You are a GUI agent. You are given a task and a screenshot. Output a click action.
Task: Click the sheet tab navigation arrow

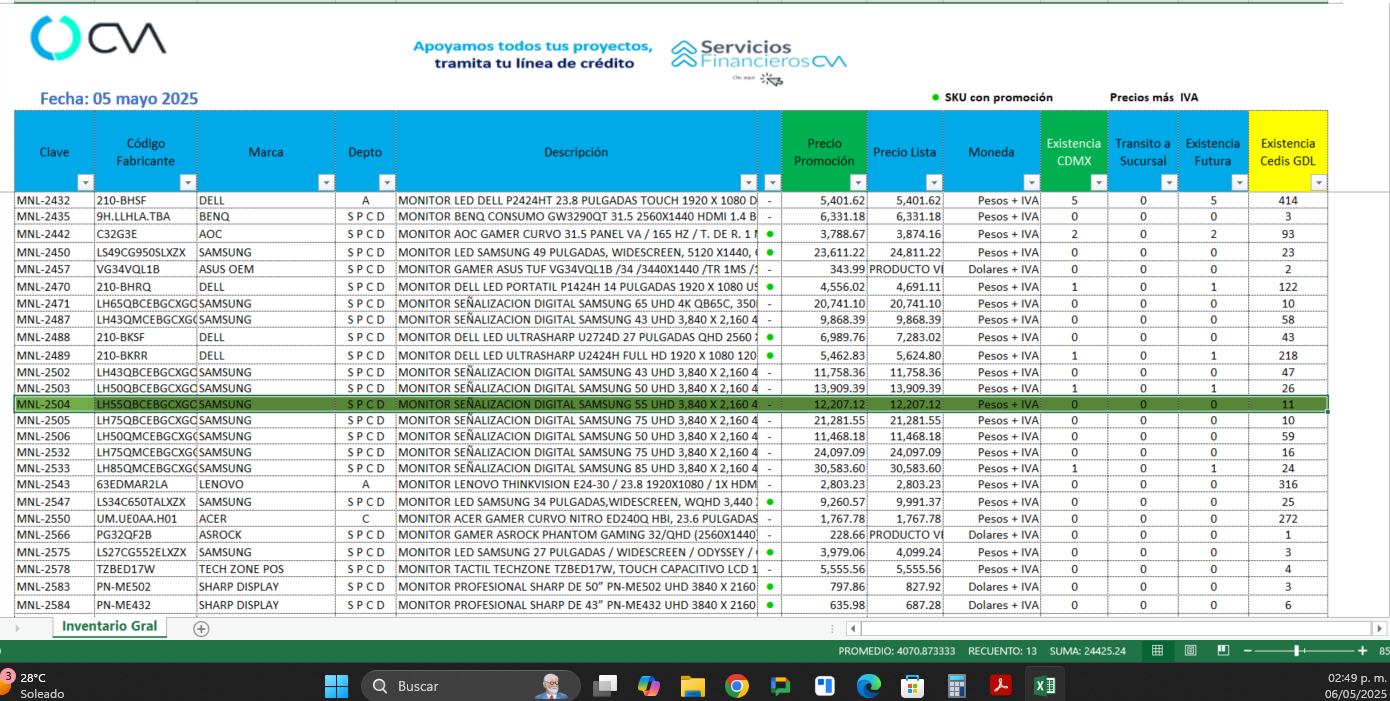(x=16, y=629)
